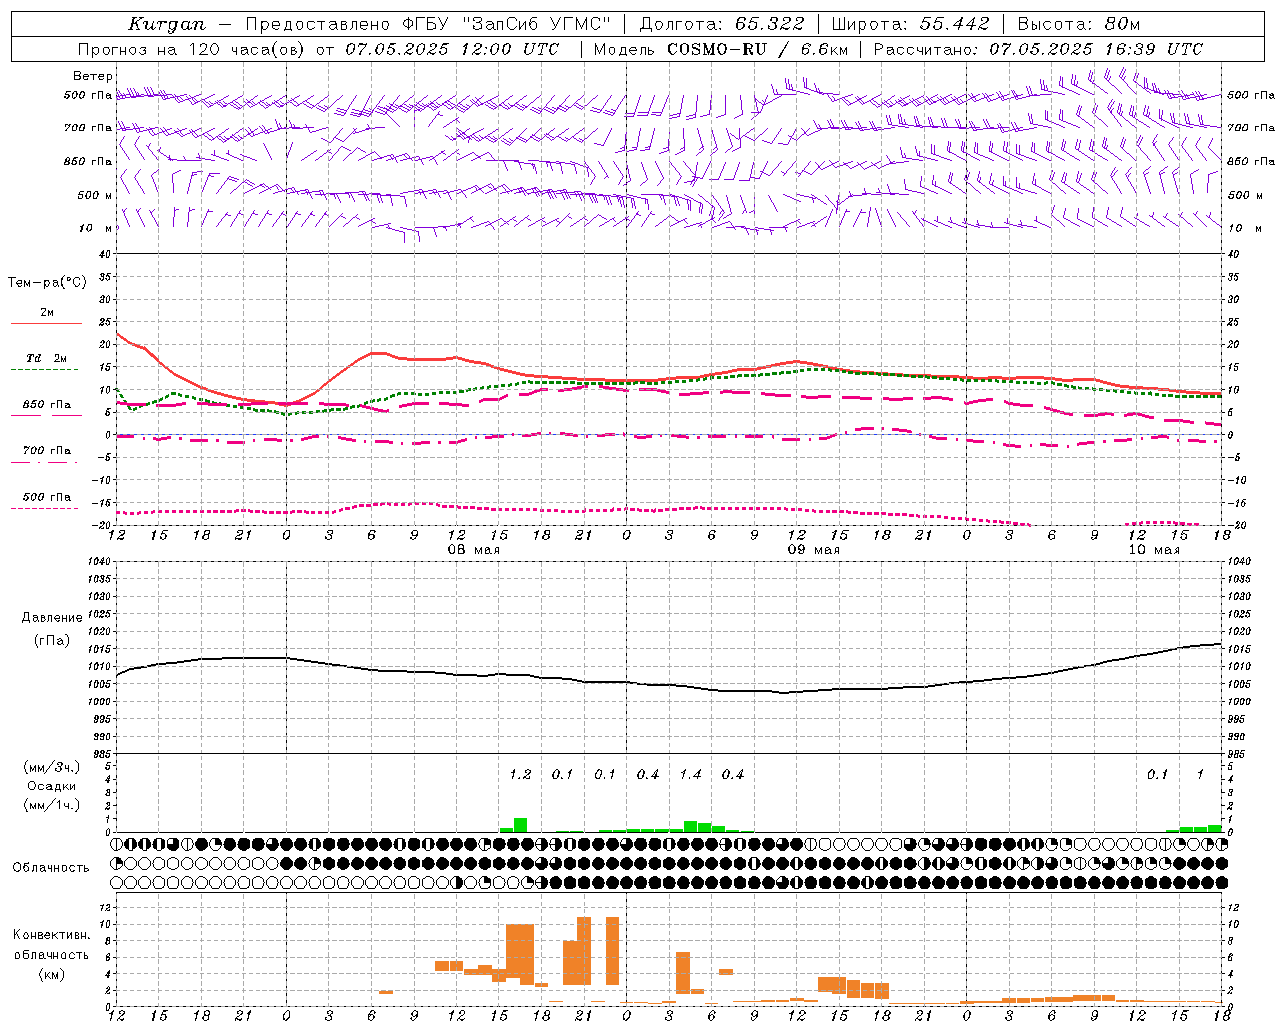Click the "500 м" wind level label on left

(95, 195)
